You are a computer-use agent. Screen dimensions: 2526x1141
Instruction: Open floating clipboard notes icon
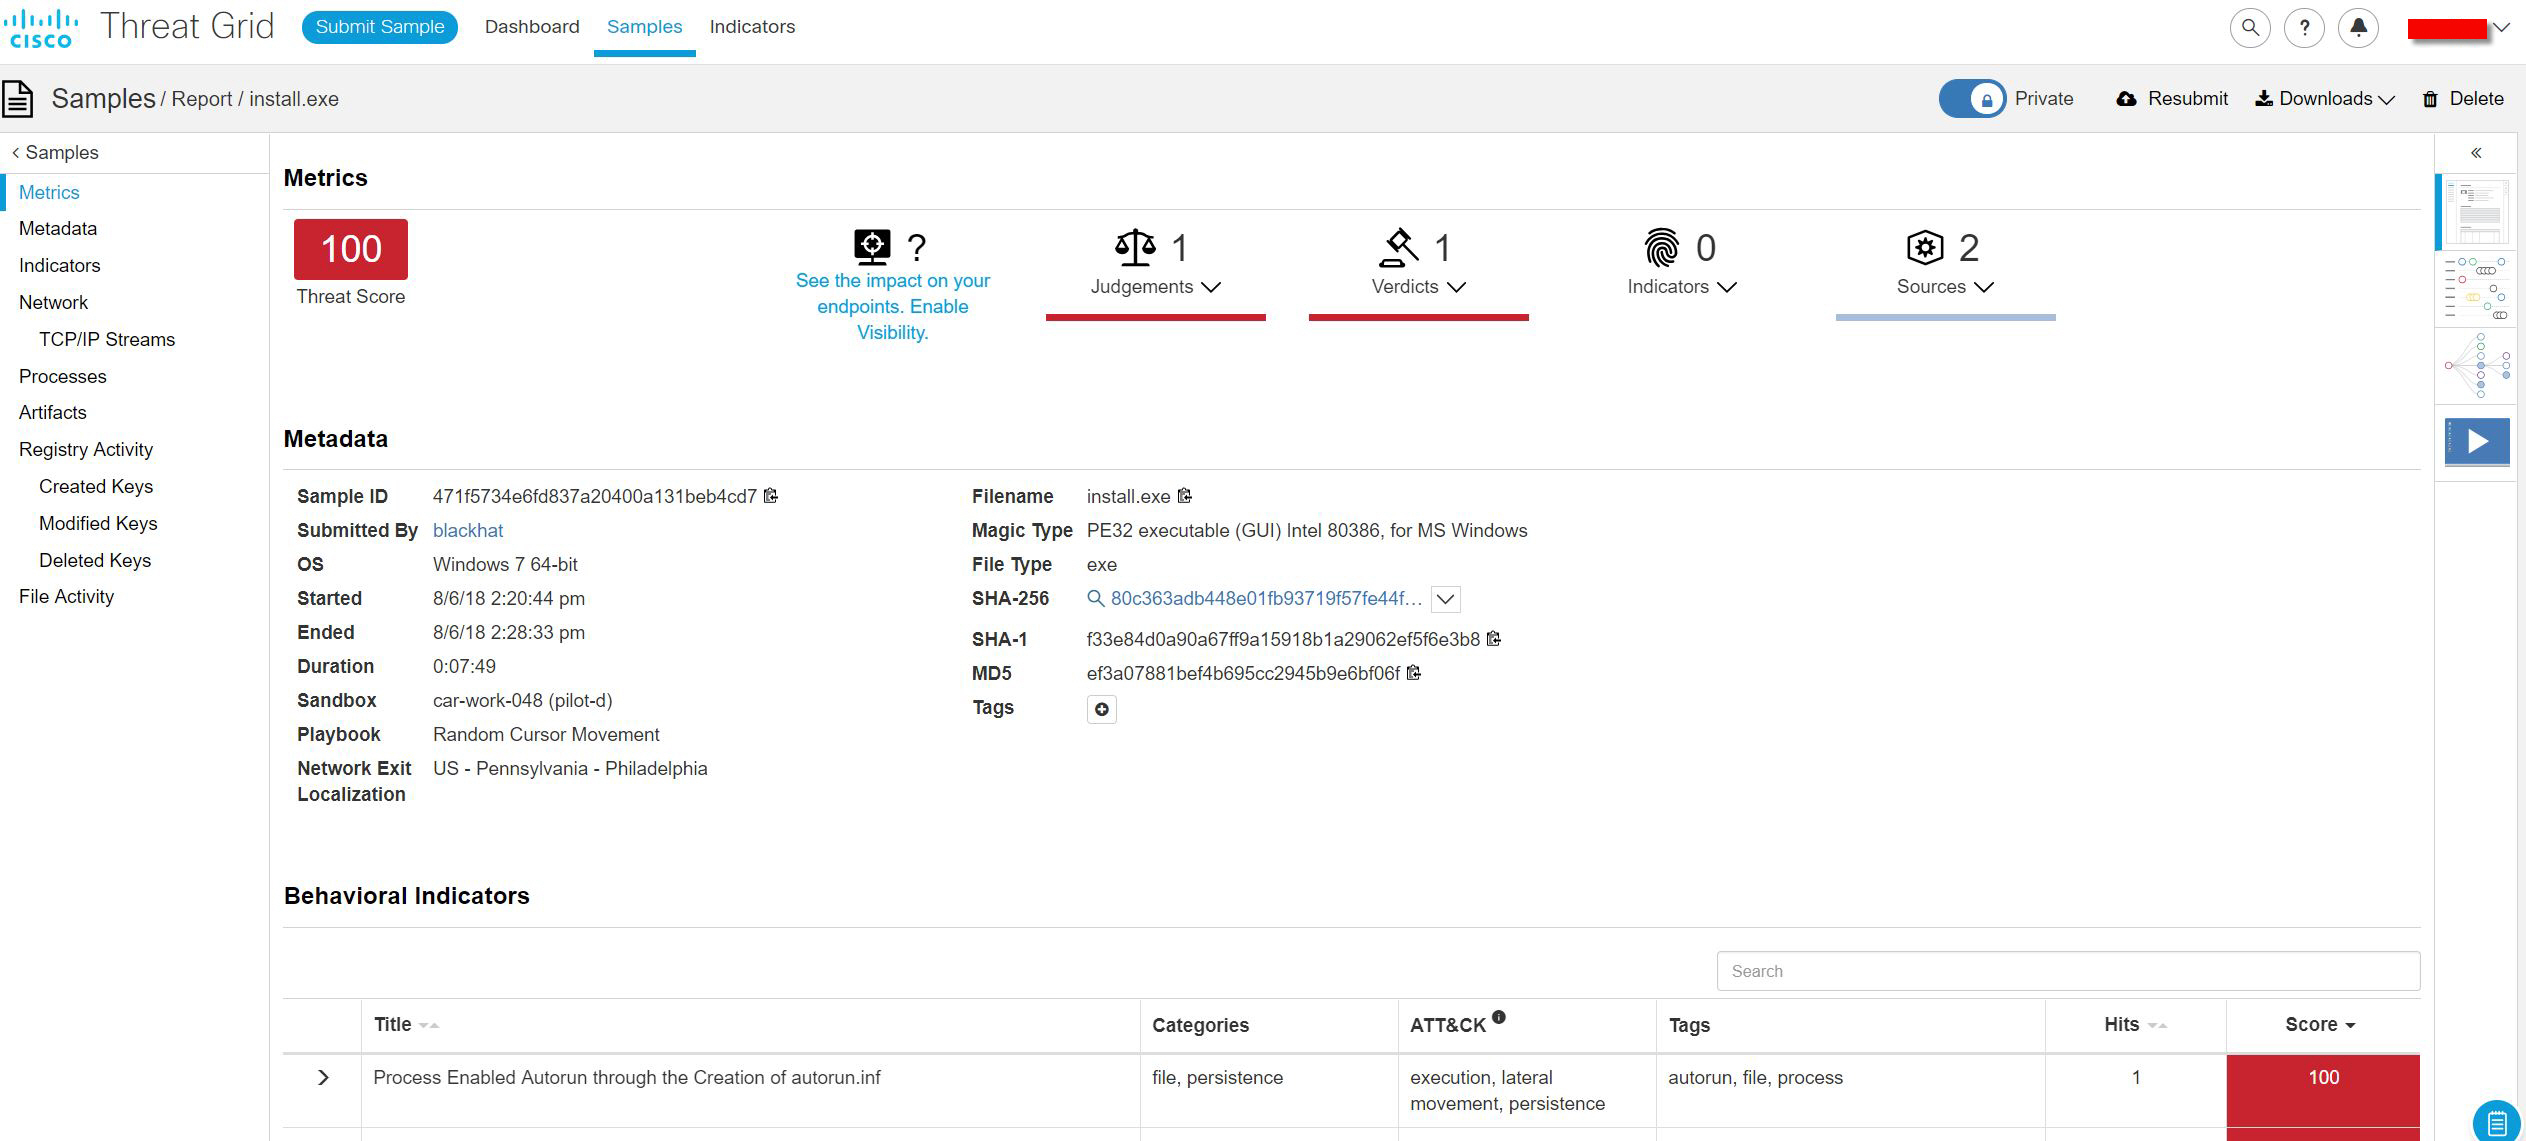[2496, 1121]
